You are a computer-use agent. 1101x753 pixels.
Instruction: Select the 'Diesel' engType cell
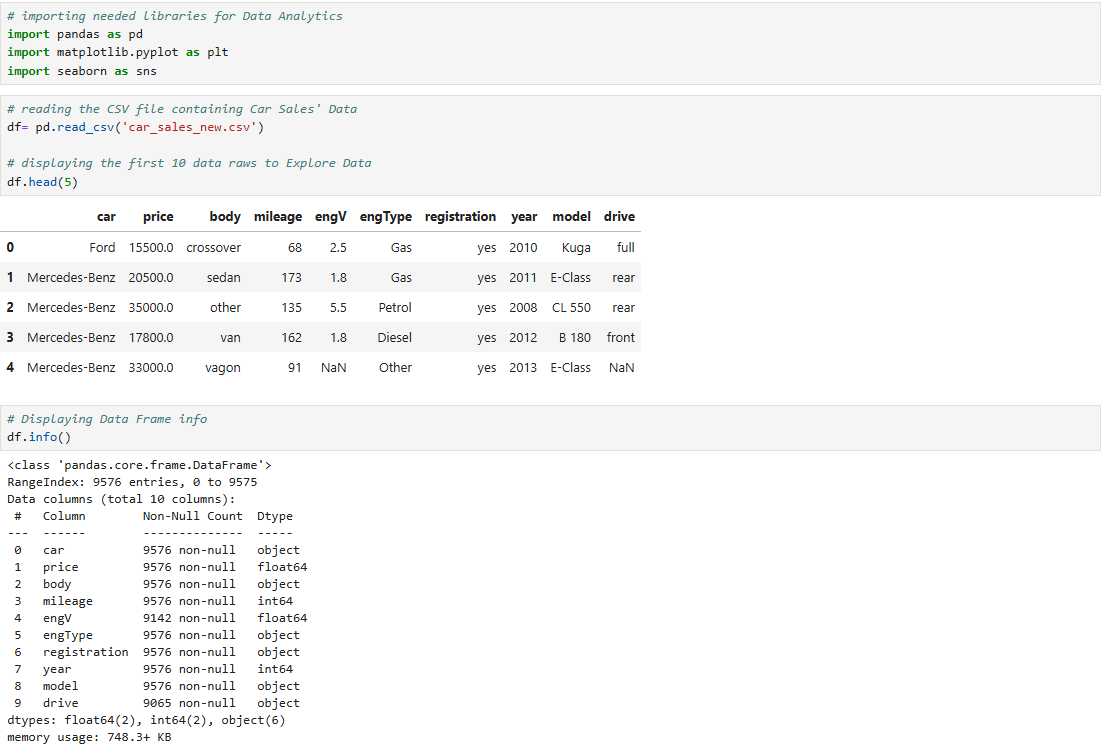point(394,337)
